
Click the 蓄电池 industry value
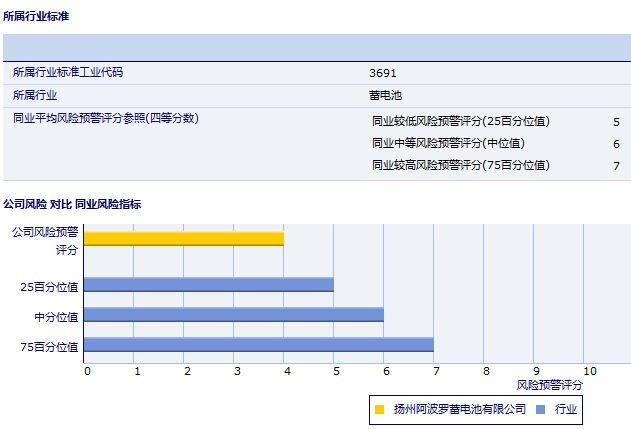point(385,96)
